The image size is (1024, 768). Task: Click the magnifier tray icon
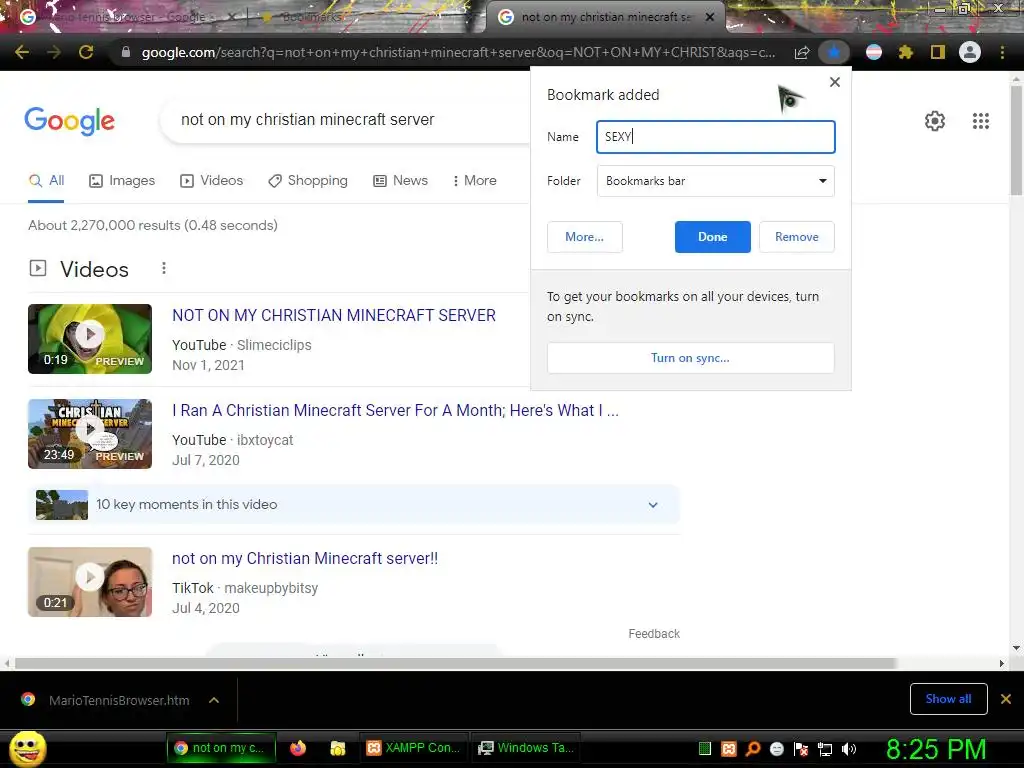coord(753,749)
